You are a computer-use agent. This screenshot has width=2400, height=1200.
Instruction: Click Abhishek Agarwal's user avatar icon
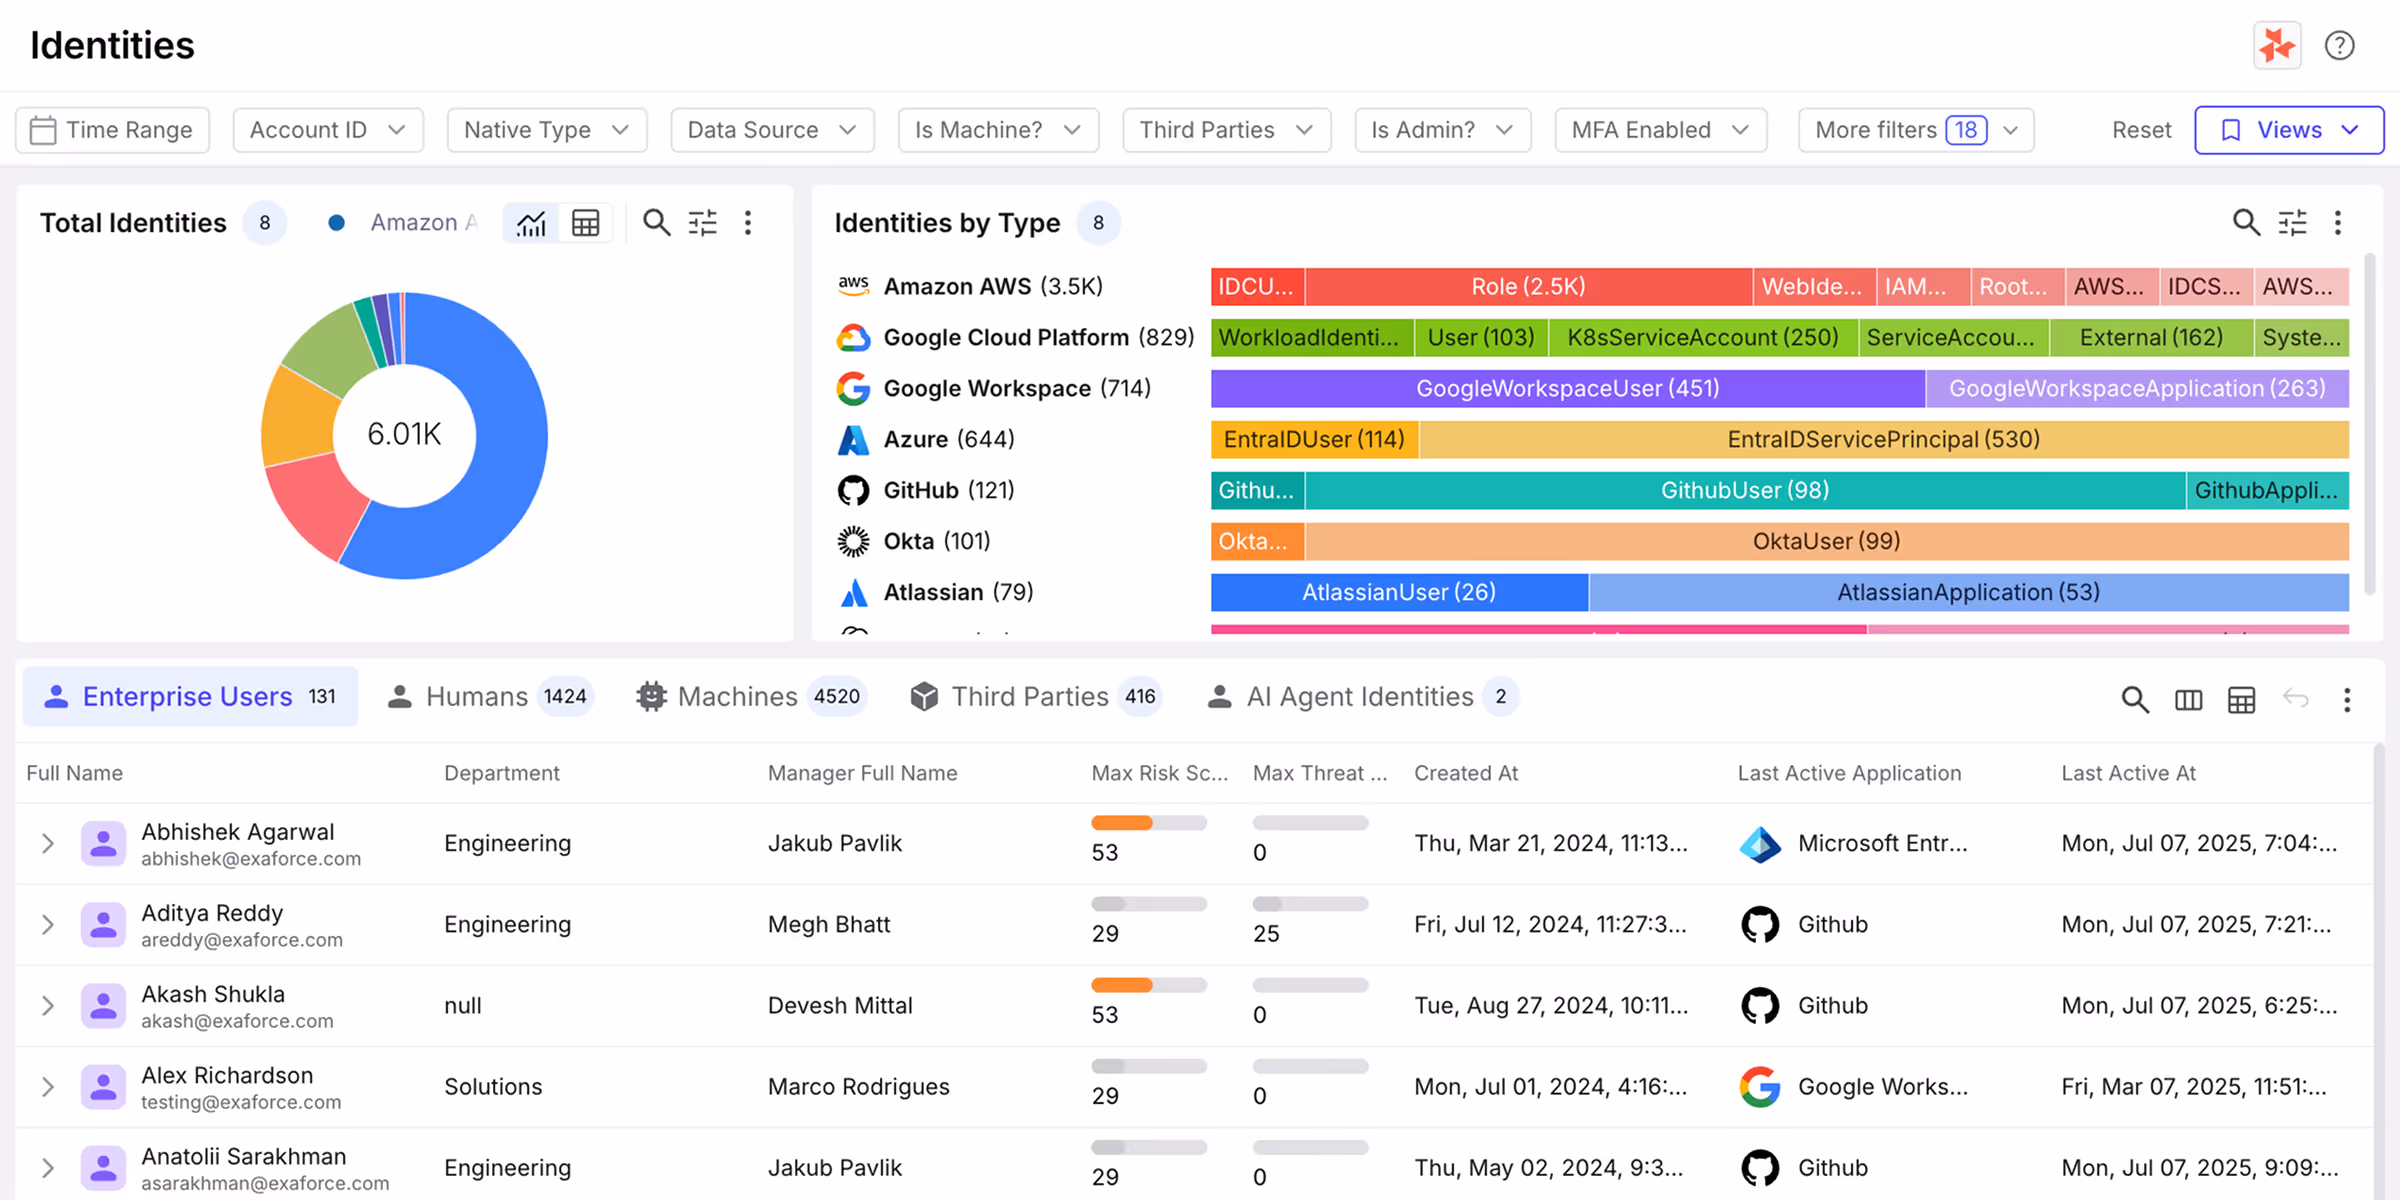click(x=103, y=844)
